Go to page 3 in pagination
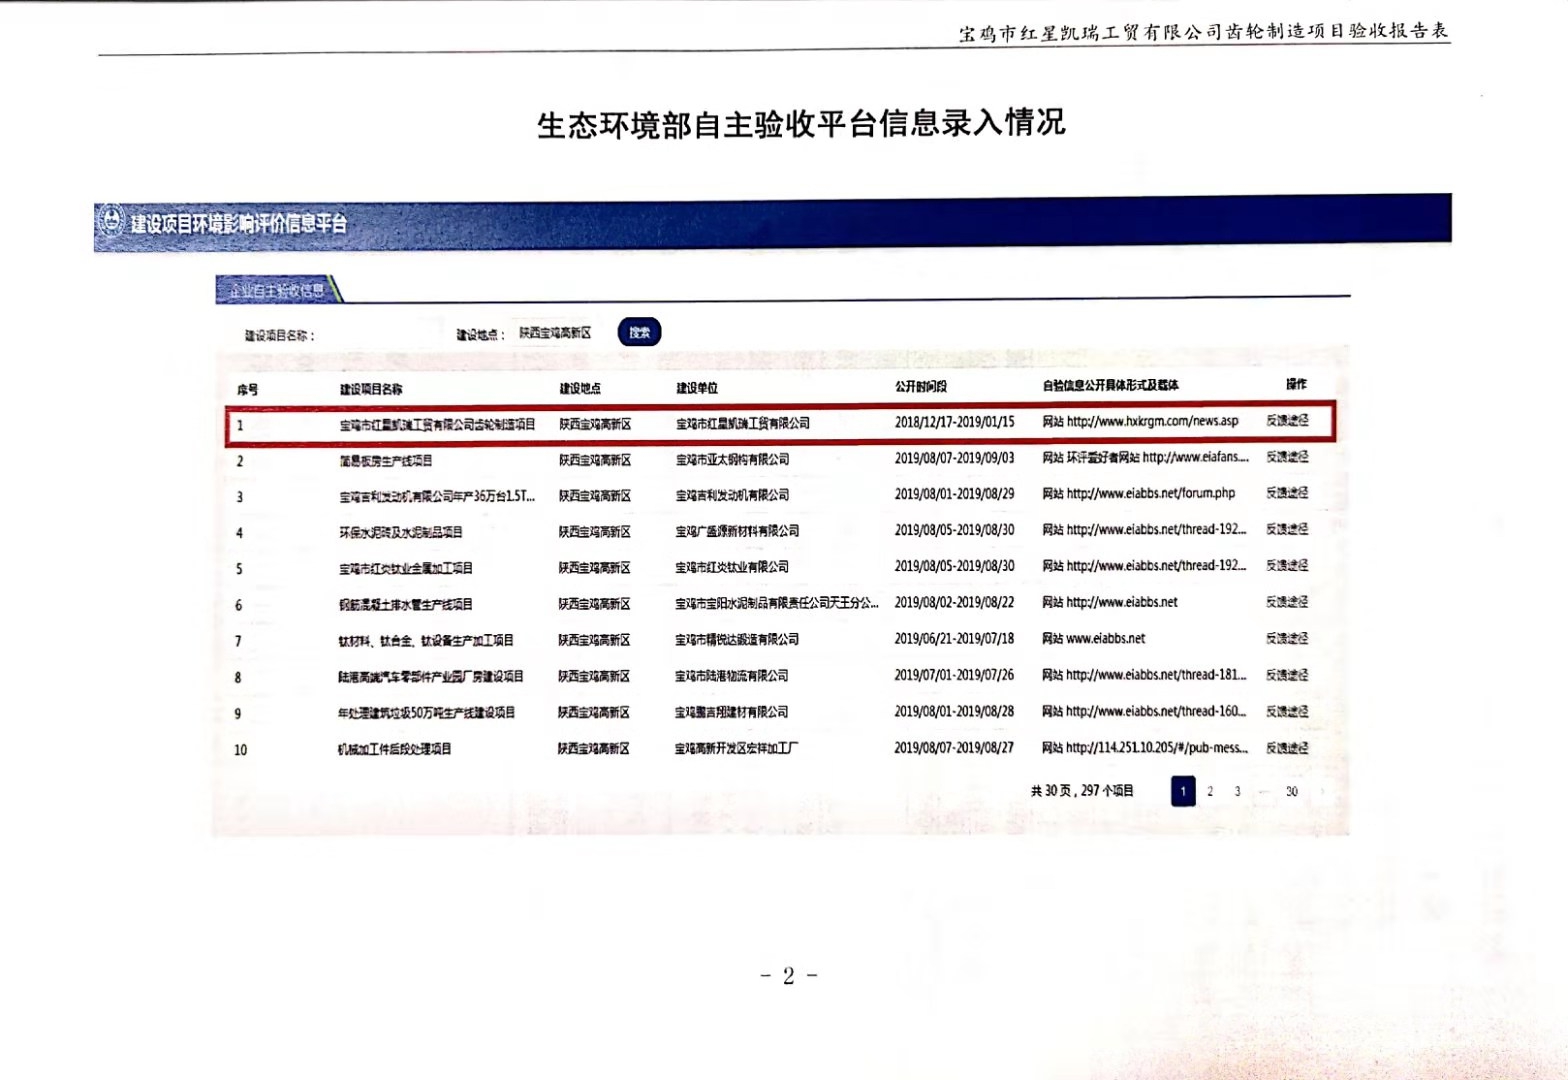 click(1237, 791)
